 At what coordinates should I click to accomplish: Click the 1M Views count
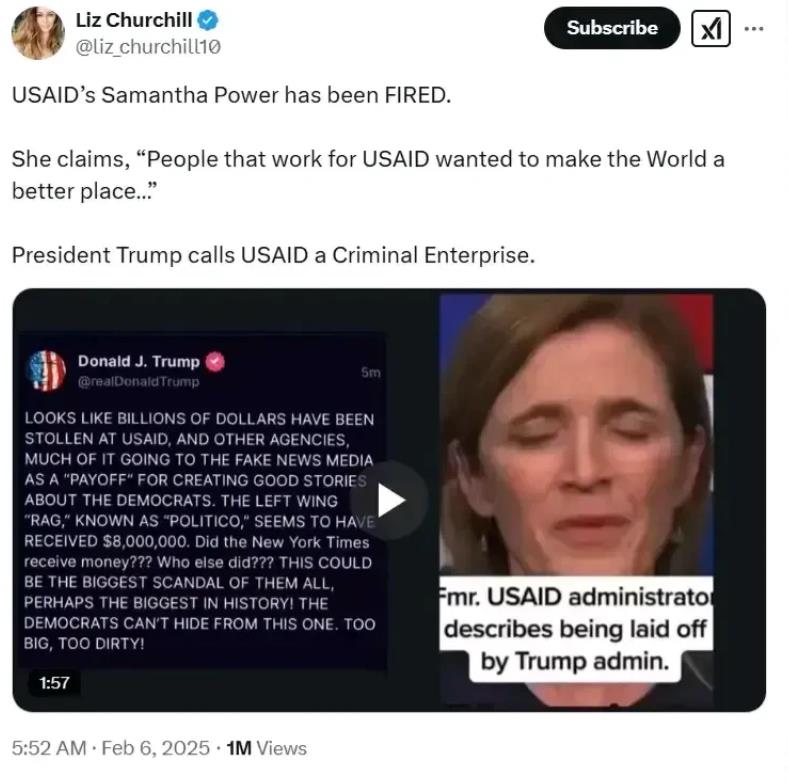[266, 748]
